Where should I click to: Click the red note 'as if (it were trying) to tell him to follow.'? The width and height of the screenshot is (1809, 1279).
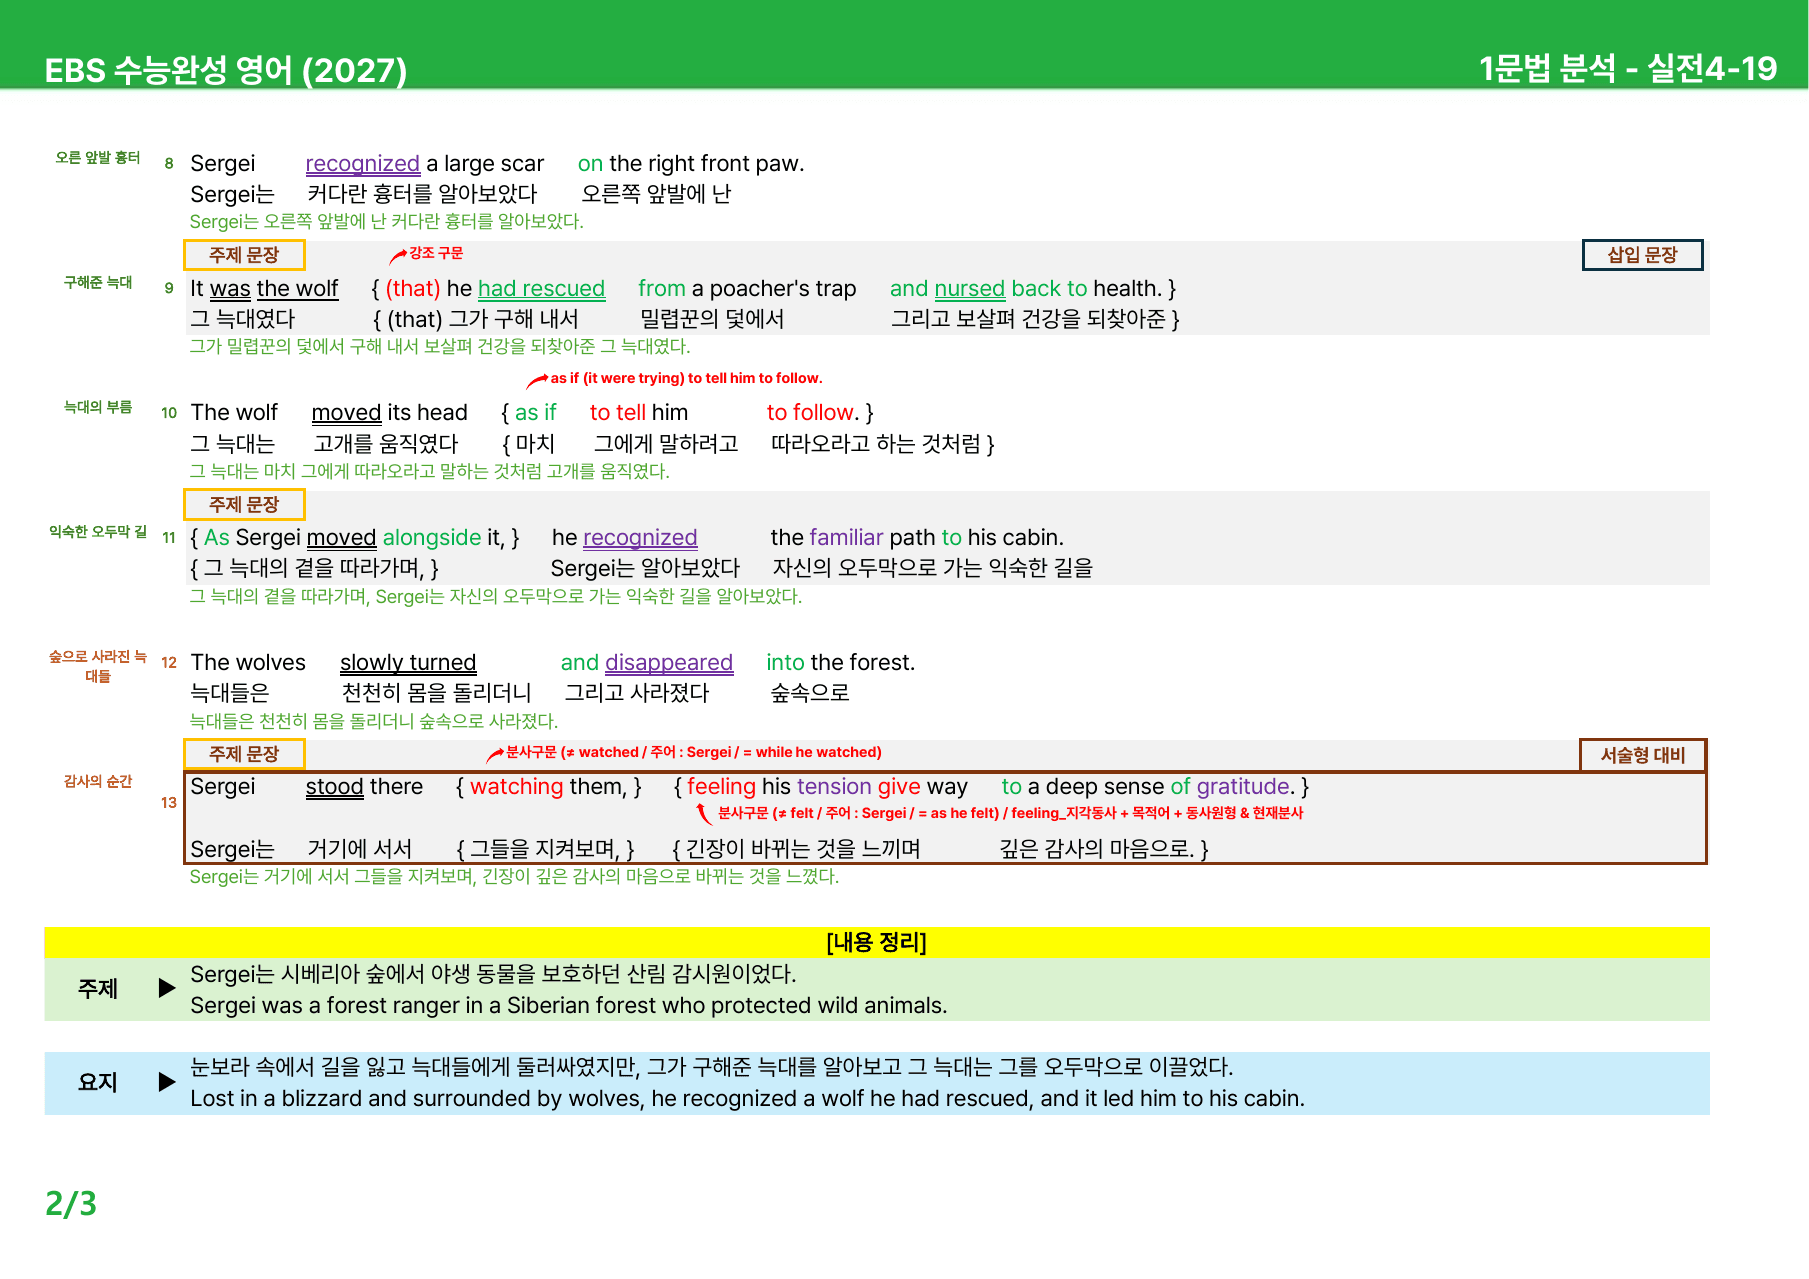[x=686, y=378]
